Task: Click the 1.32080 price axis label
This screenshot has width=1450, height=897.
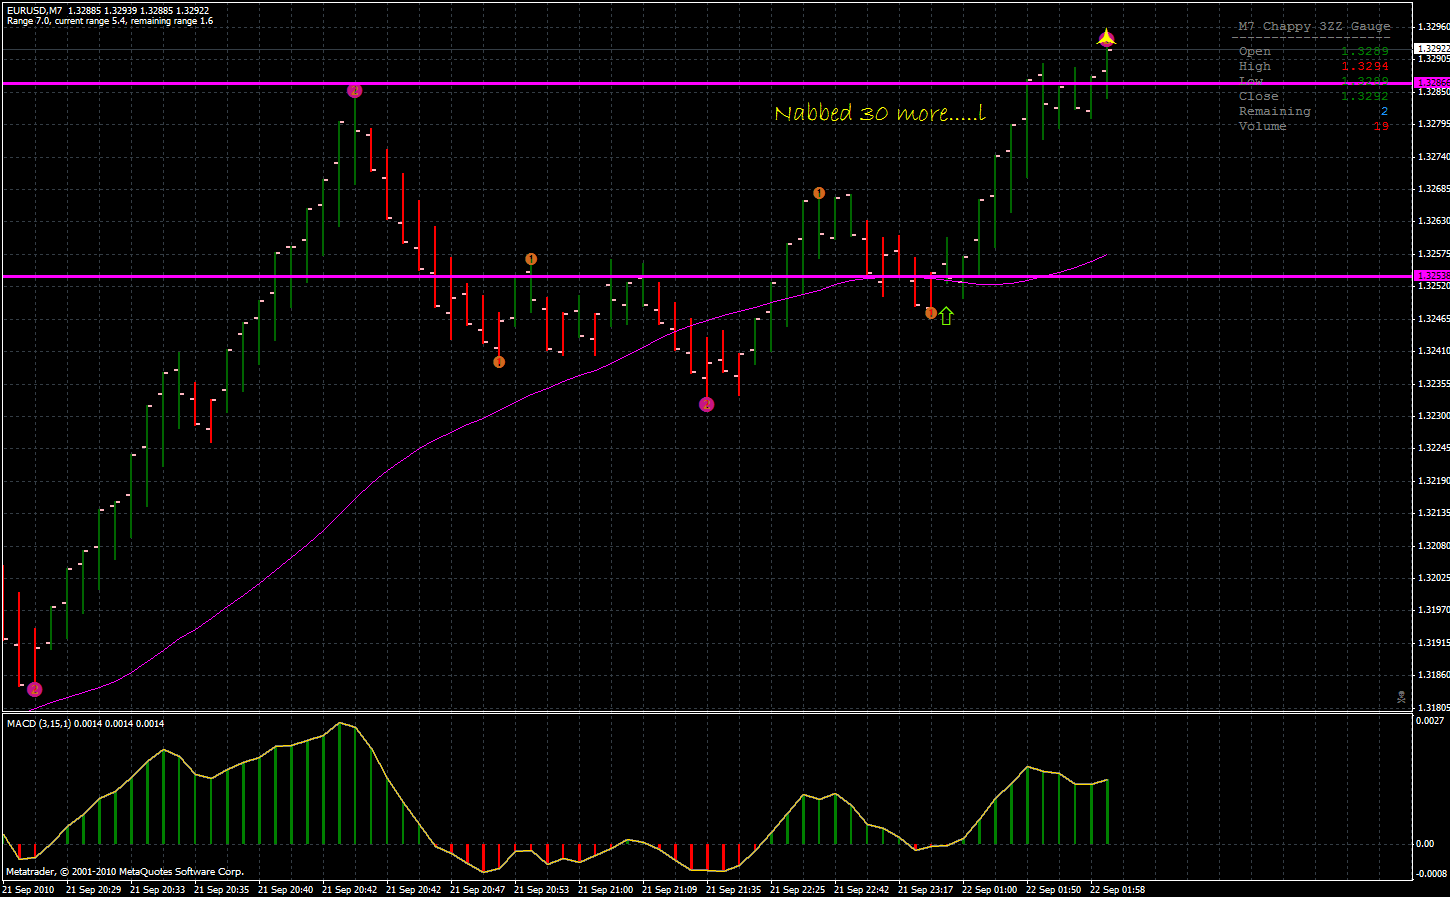Action: (1433, 546)
